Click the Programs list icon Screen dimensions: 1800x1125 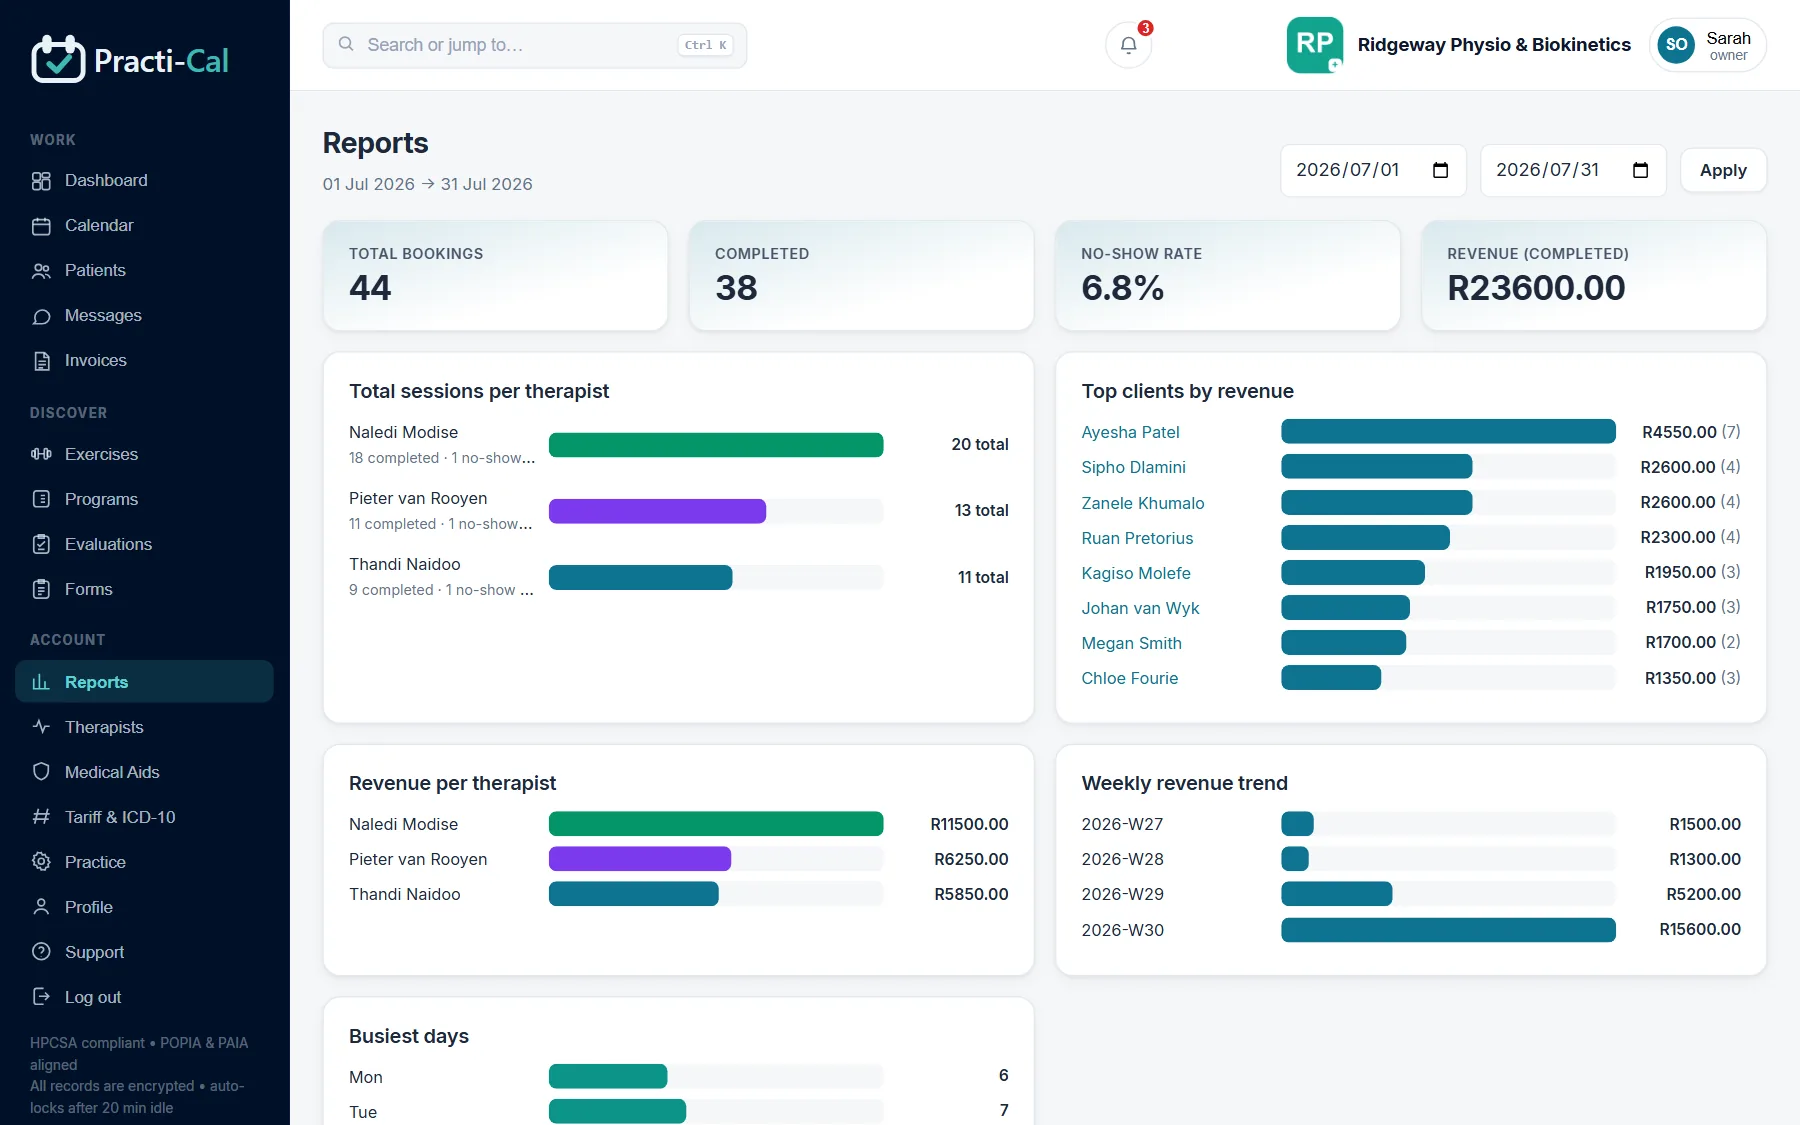coord(41,499)
